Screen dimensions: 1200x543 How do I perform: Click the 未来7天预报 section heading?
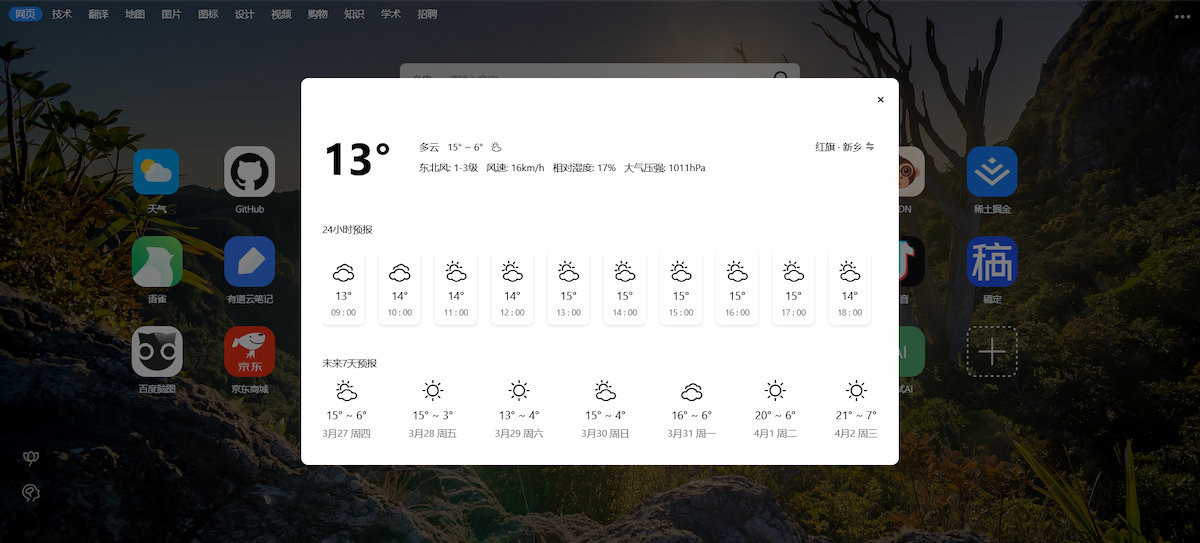pyautogui.click(x=349, y=363)
